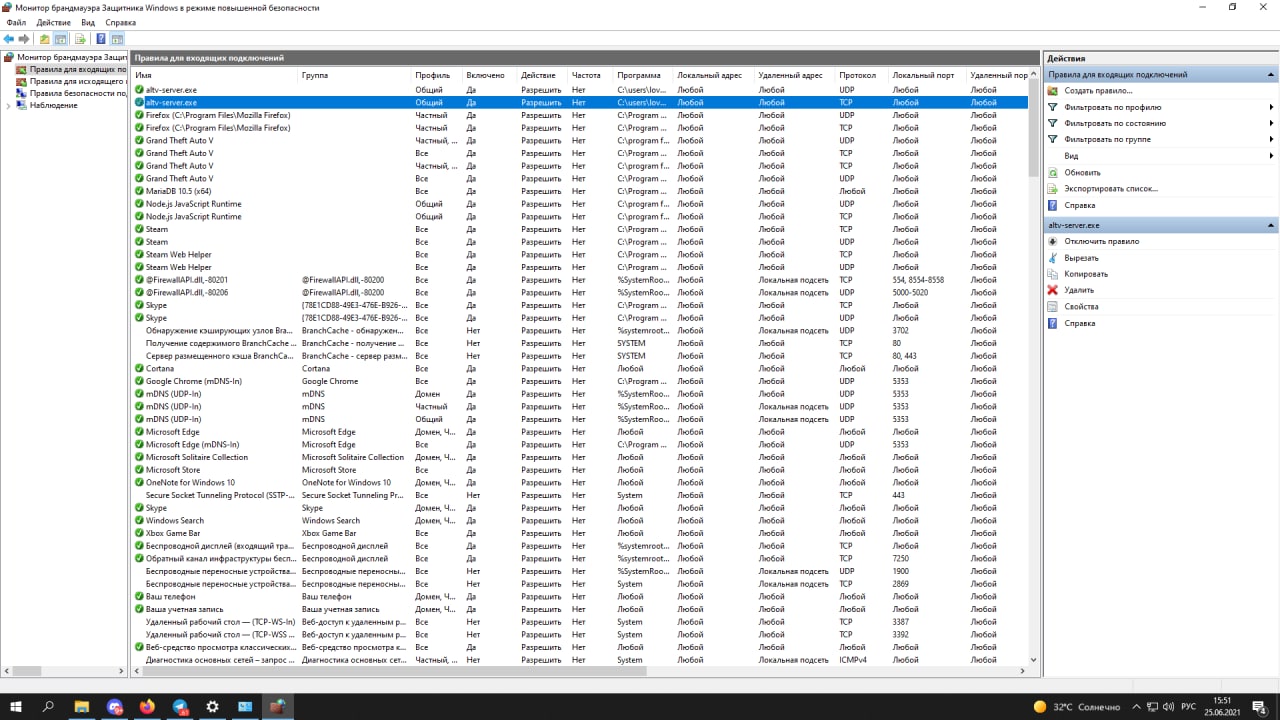This screenshot has height=720, width=1280.
Task: Click Создать правило... action
Action: (1098, 91)
